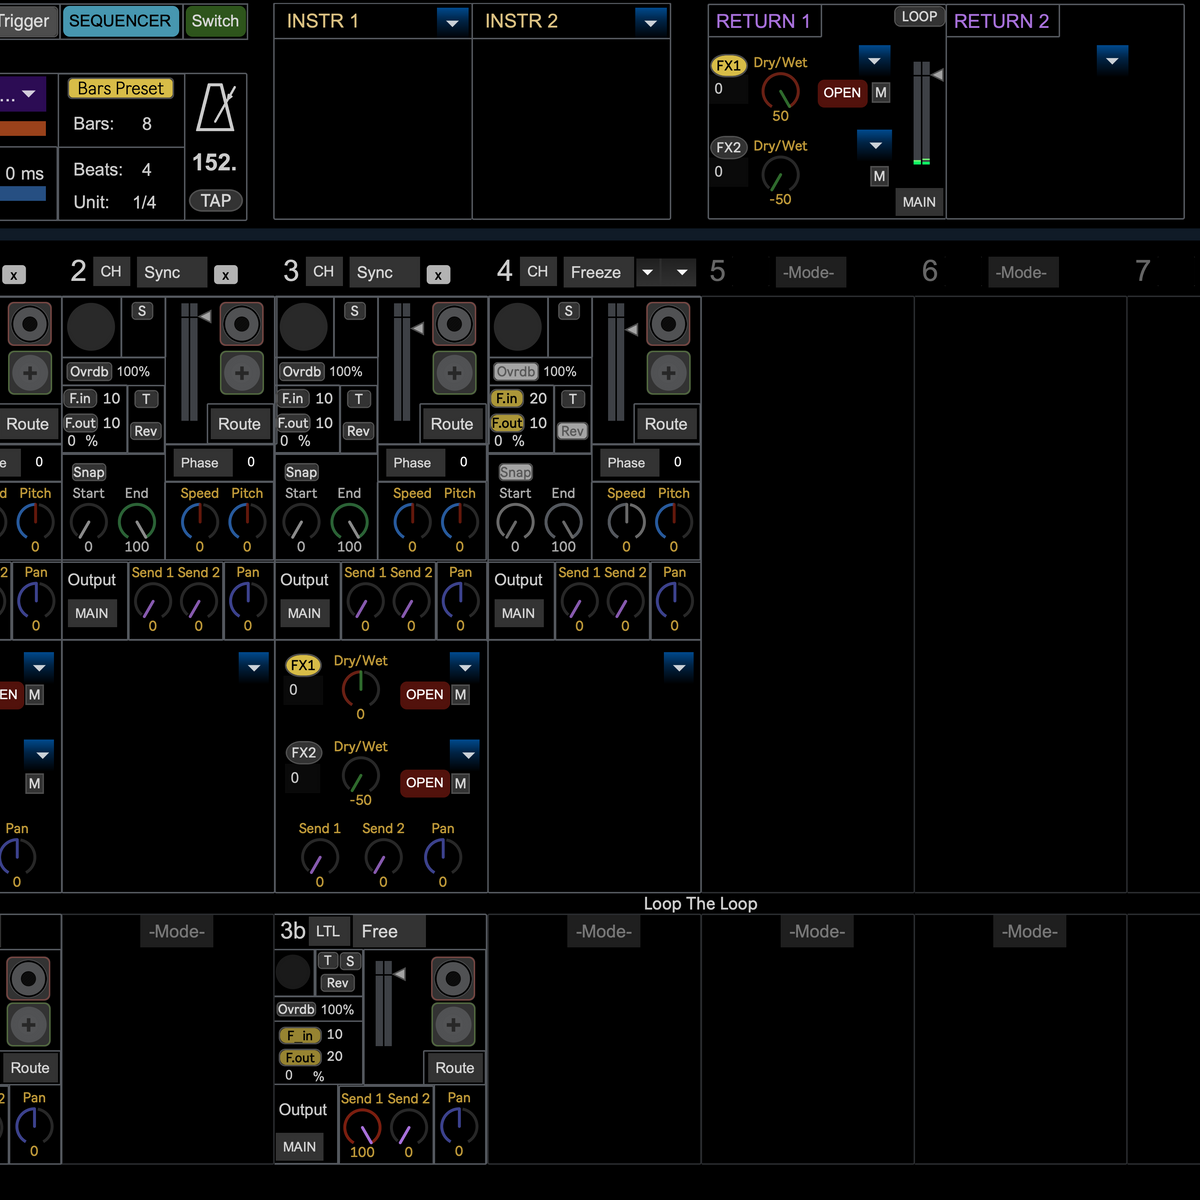Click channel 3 round loop display
Viewport: 1200px width, 1200px height.
point(304,327)
